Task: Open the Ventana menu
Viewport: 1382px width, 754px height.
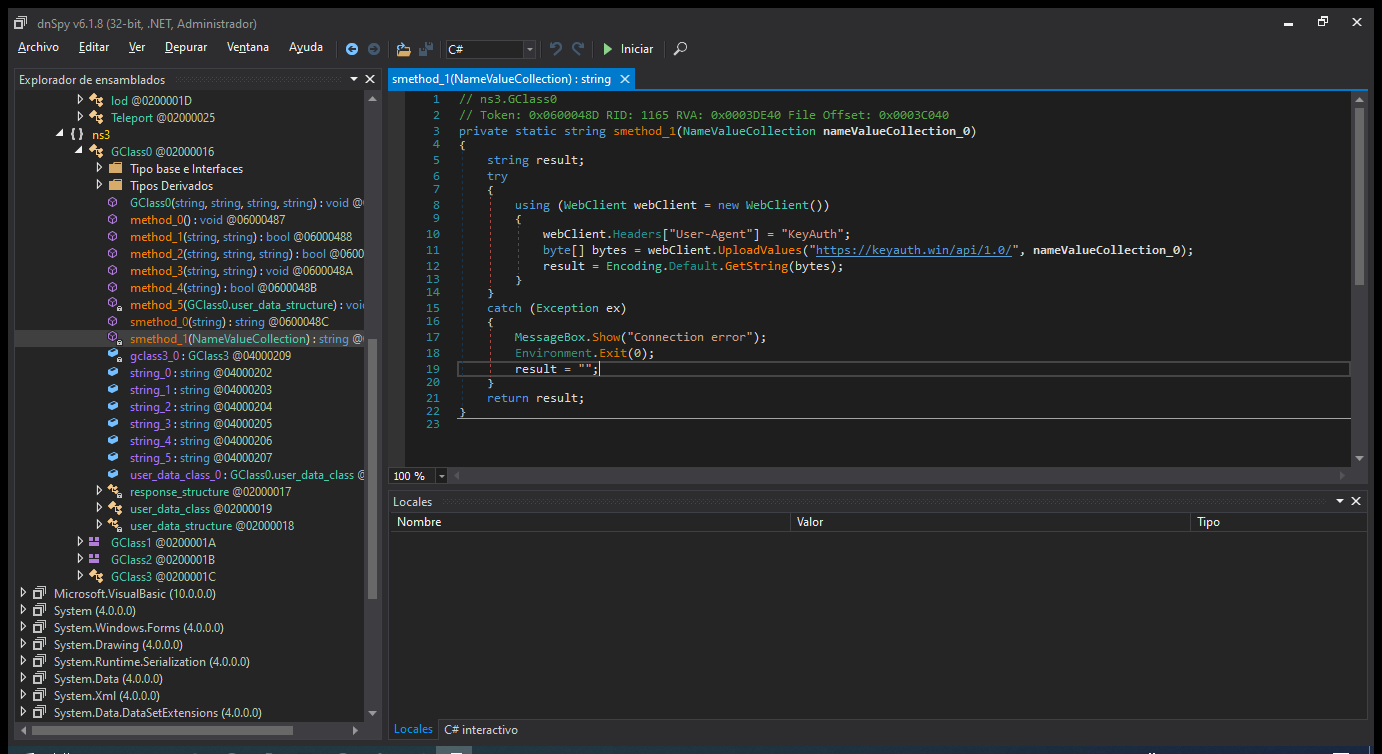Action: point(247,47)
